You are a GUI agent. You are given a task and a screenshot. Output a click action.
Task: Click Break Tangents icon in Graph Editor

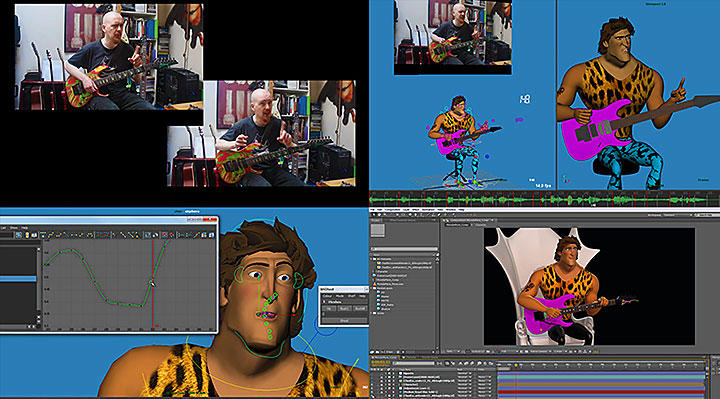point(116,234)
